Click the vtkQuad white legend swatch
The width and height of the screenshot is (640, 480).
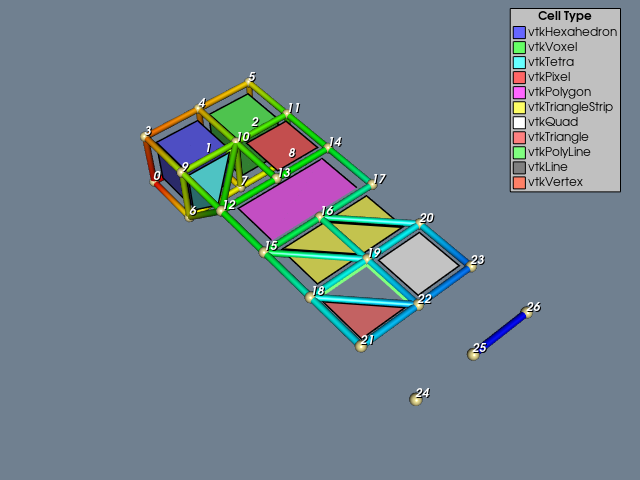coord(519,122)
